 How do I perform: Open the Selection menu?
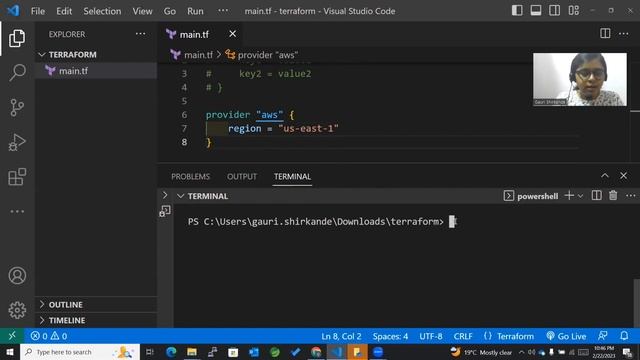click(102, 11)
